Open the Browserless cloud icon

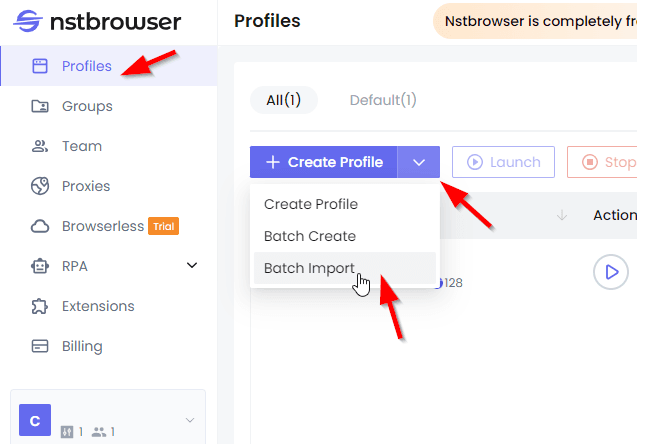click(x=40, y=226)
